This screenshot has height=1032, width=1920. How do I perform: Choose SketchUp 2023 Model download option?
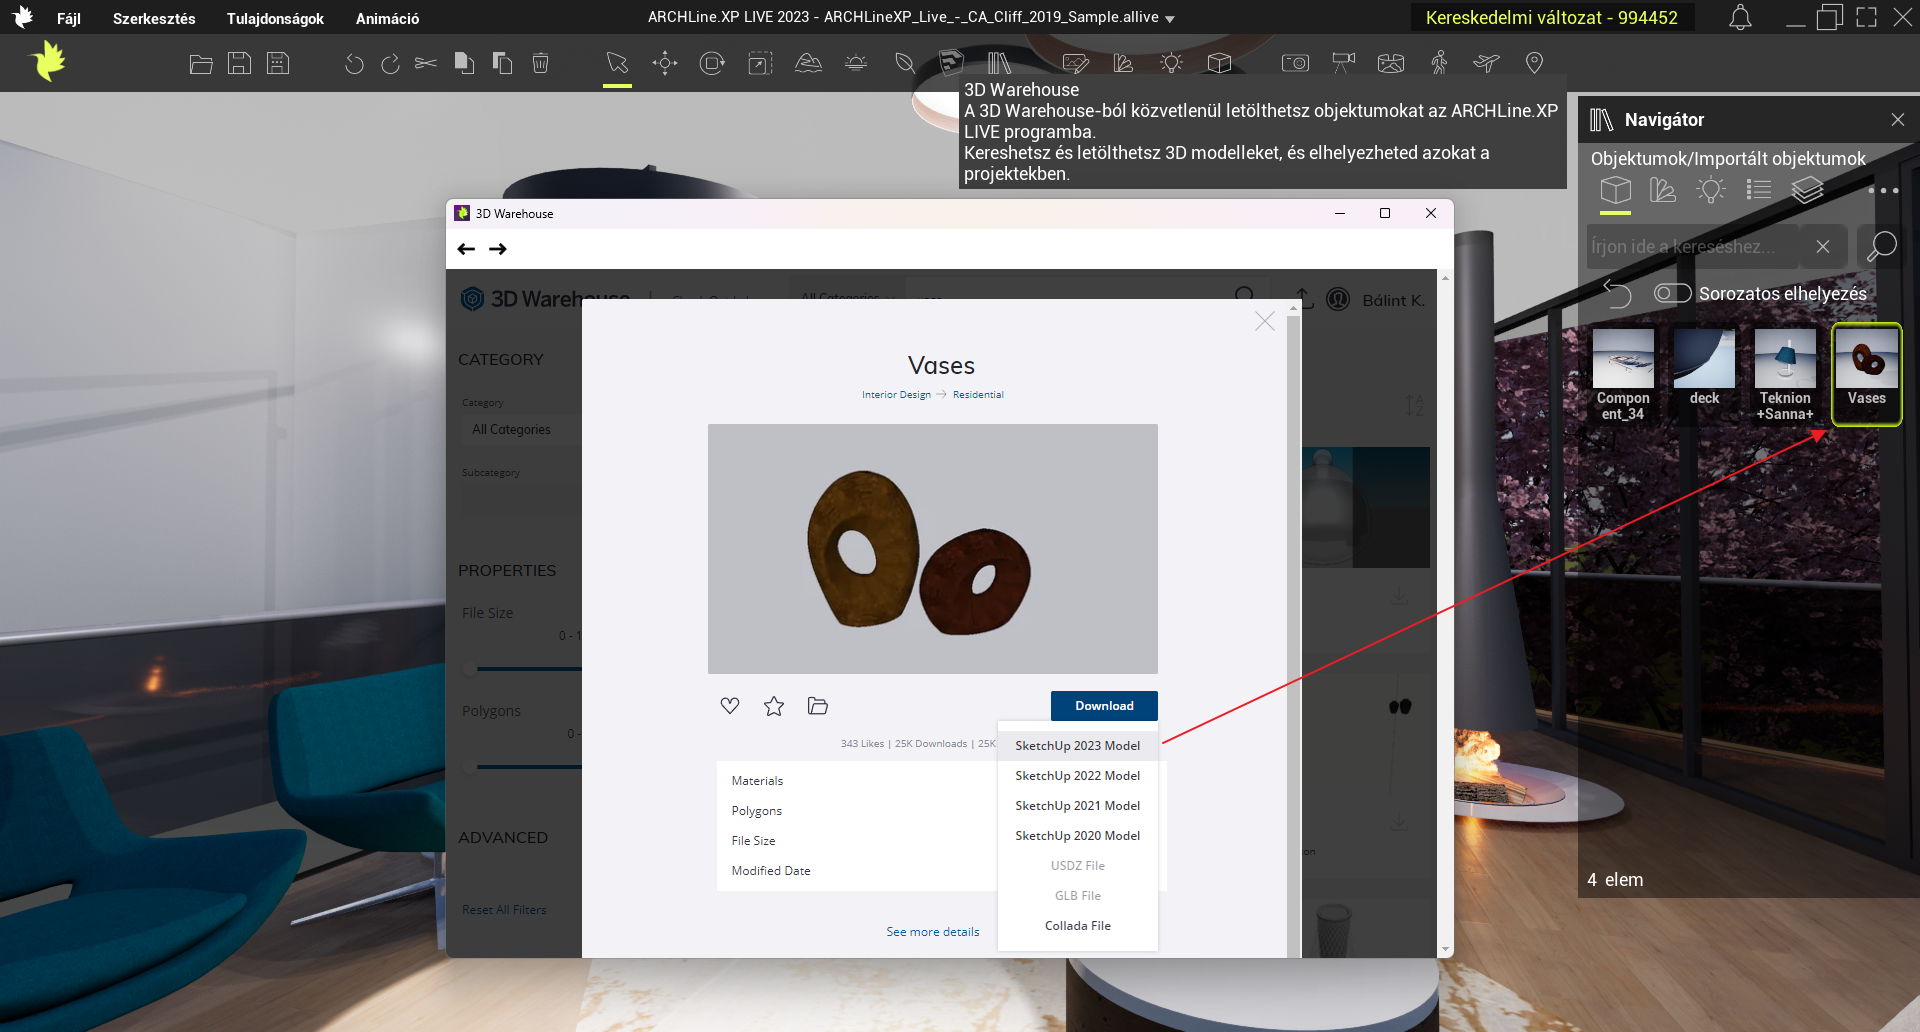1077,746
